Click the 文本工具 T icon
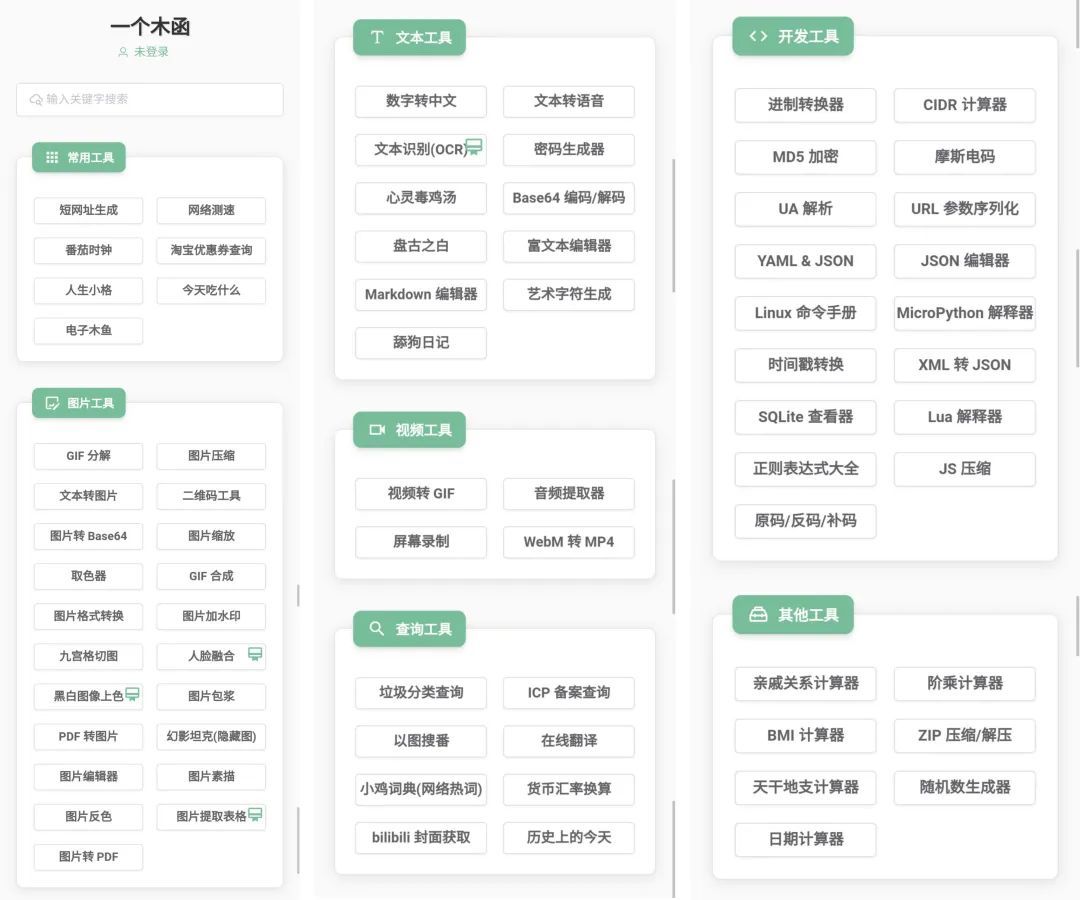 click(x=377, y=37)
